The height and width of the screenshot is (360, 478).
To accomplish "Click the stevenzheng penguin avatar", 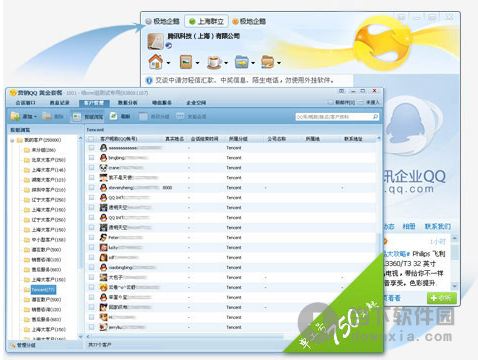I will (x=103, y=188).
